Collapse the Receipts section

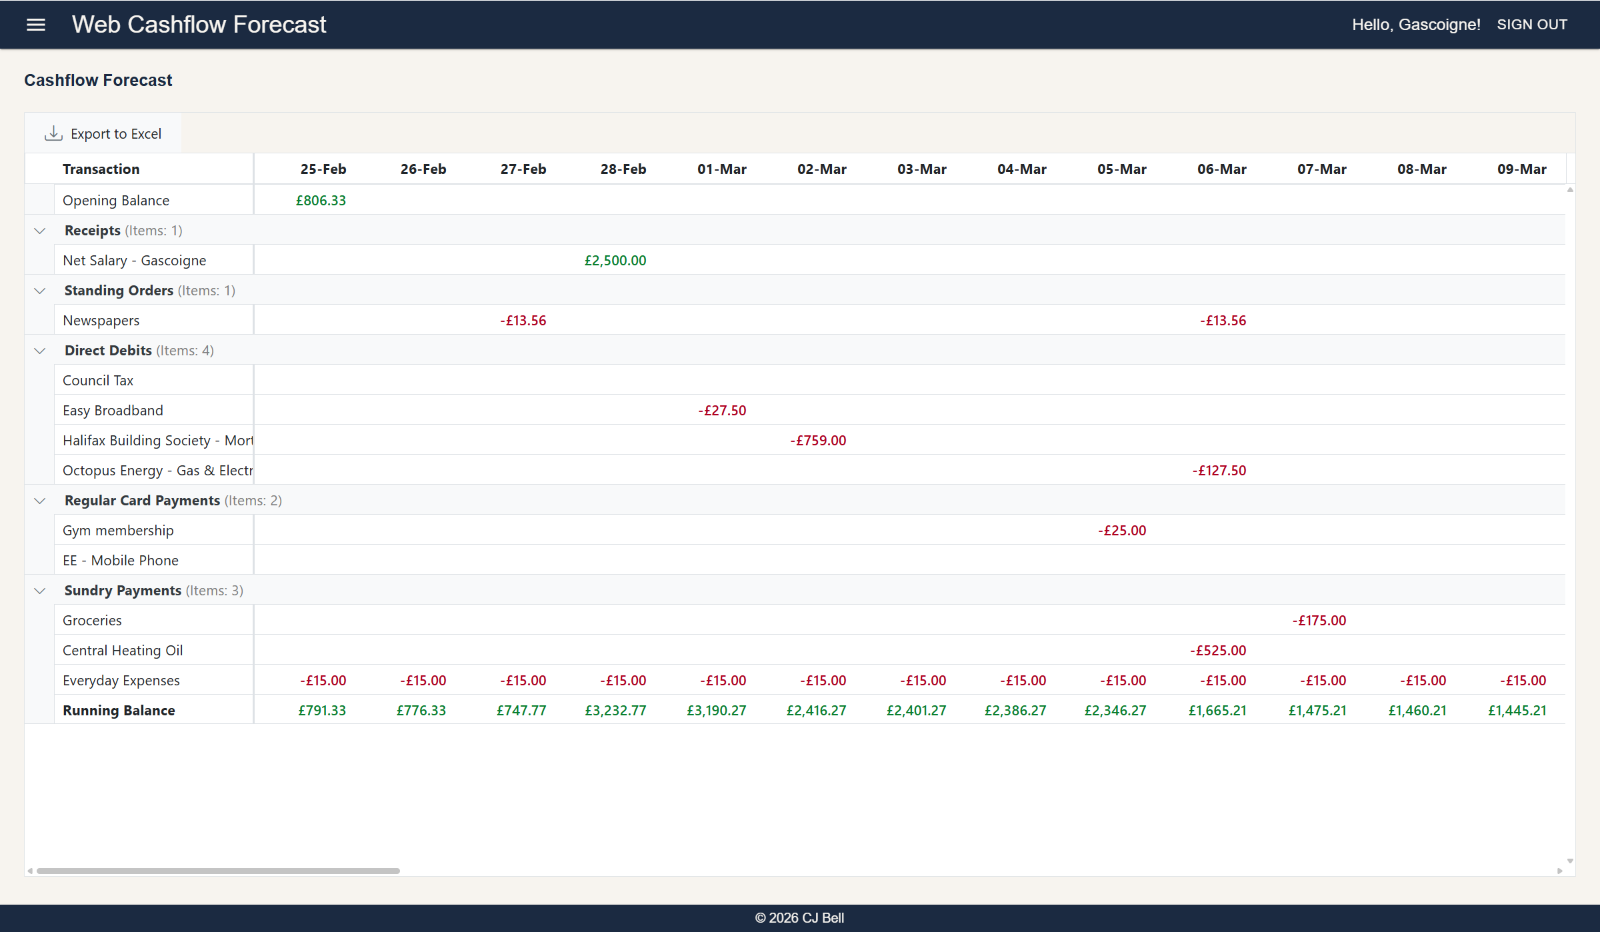click(39, 230)
